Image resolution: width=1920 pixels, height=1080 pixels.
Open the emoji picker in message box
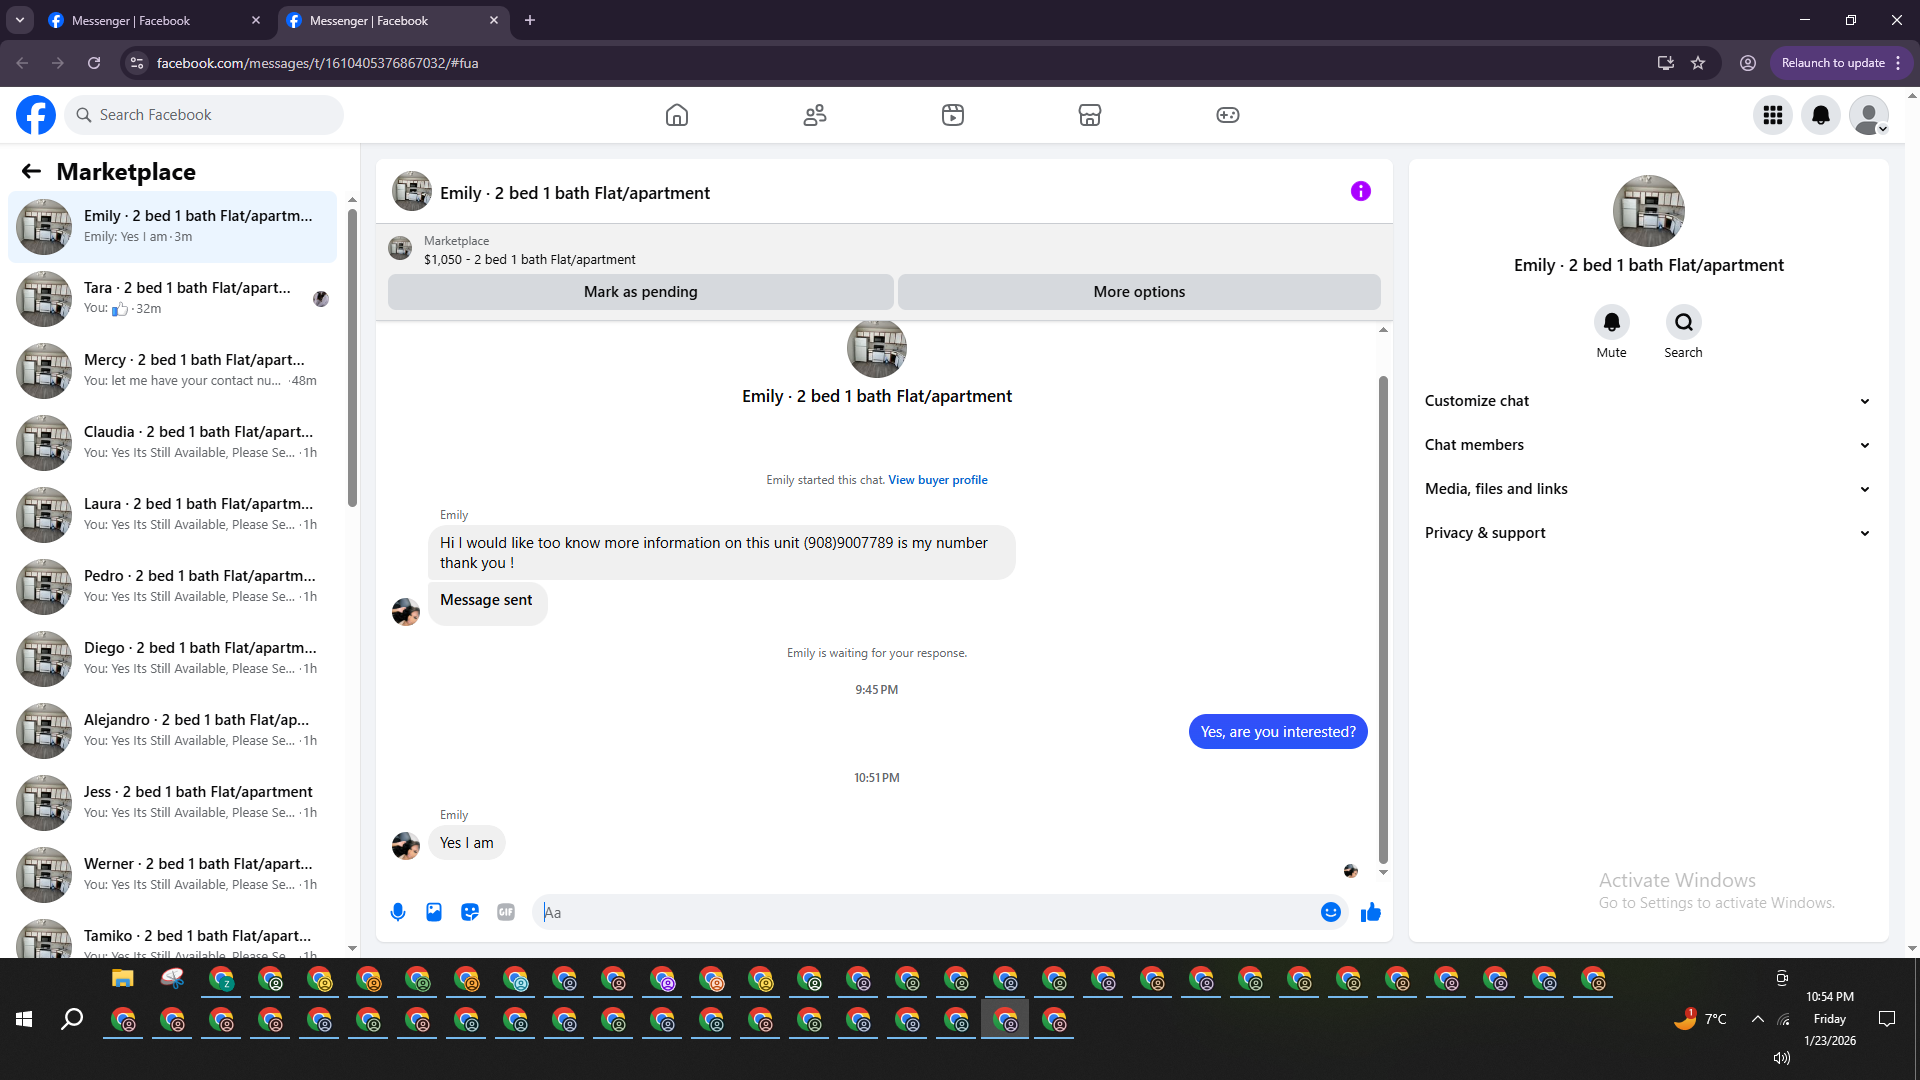[x=1330, y=912]
